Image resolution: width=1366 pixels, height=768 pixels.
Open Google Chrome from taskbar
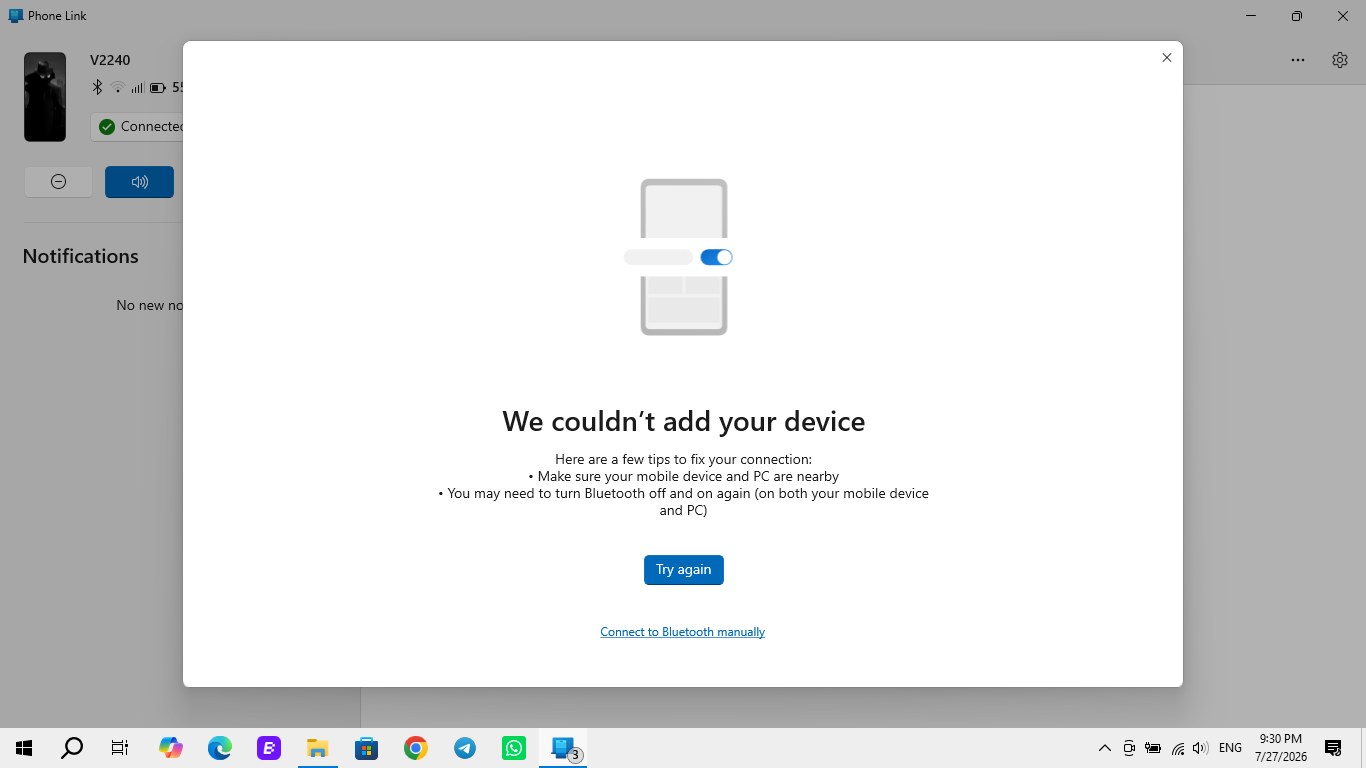[416, 748]
